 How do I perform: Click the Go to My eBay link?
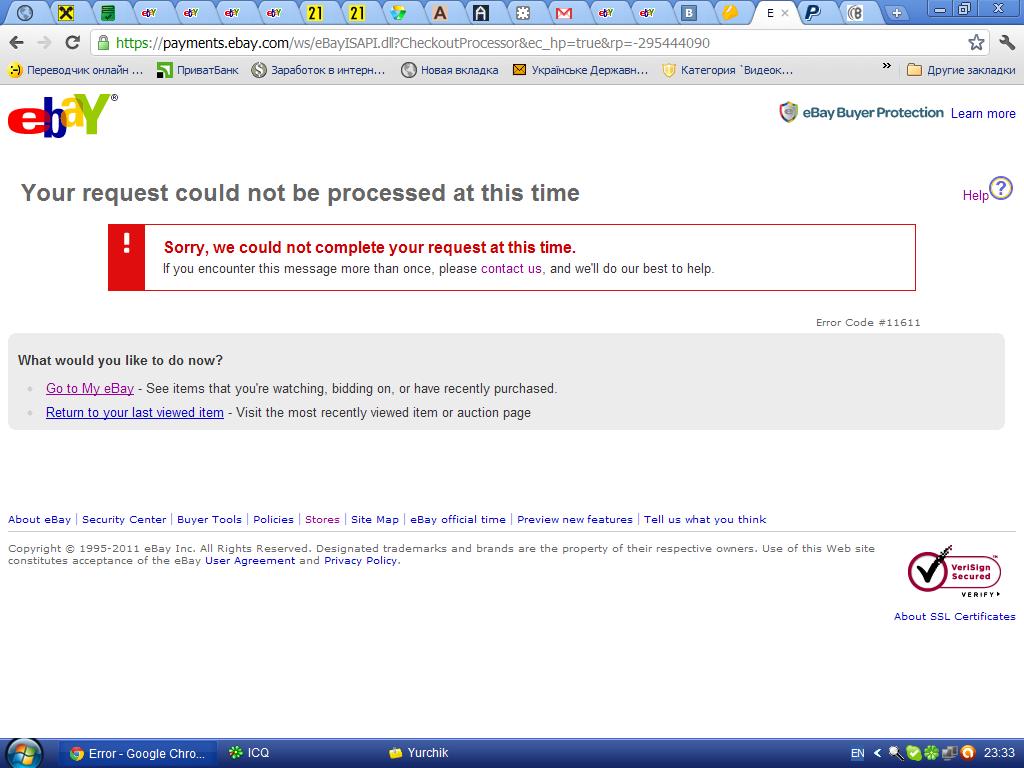pyautogui.click(x=89, y=389)
